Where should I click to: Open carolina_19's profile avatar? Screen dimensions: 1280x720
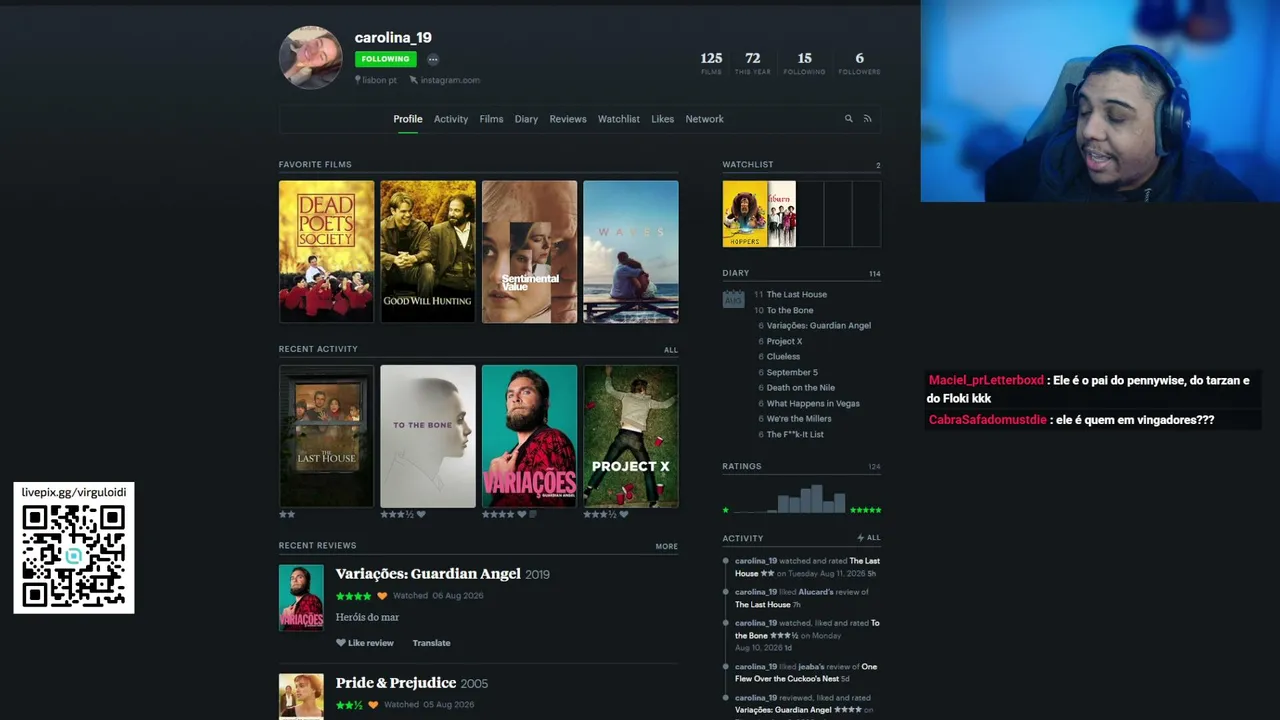click(310, 57)
